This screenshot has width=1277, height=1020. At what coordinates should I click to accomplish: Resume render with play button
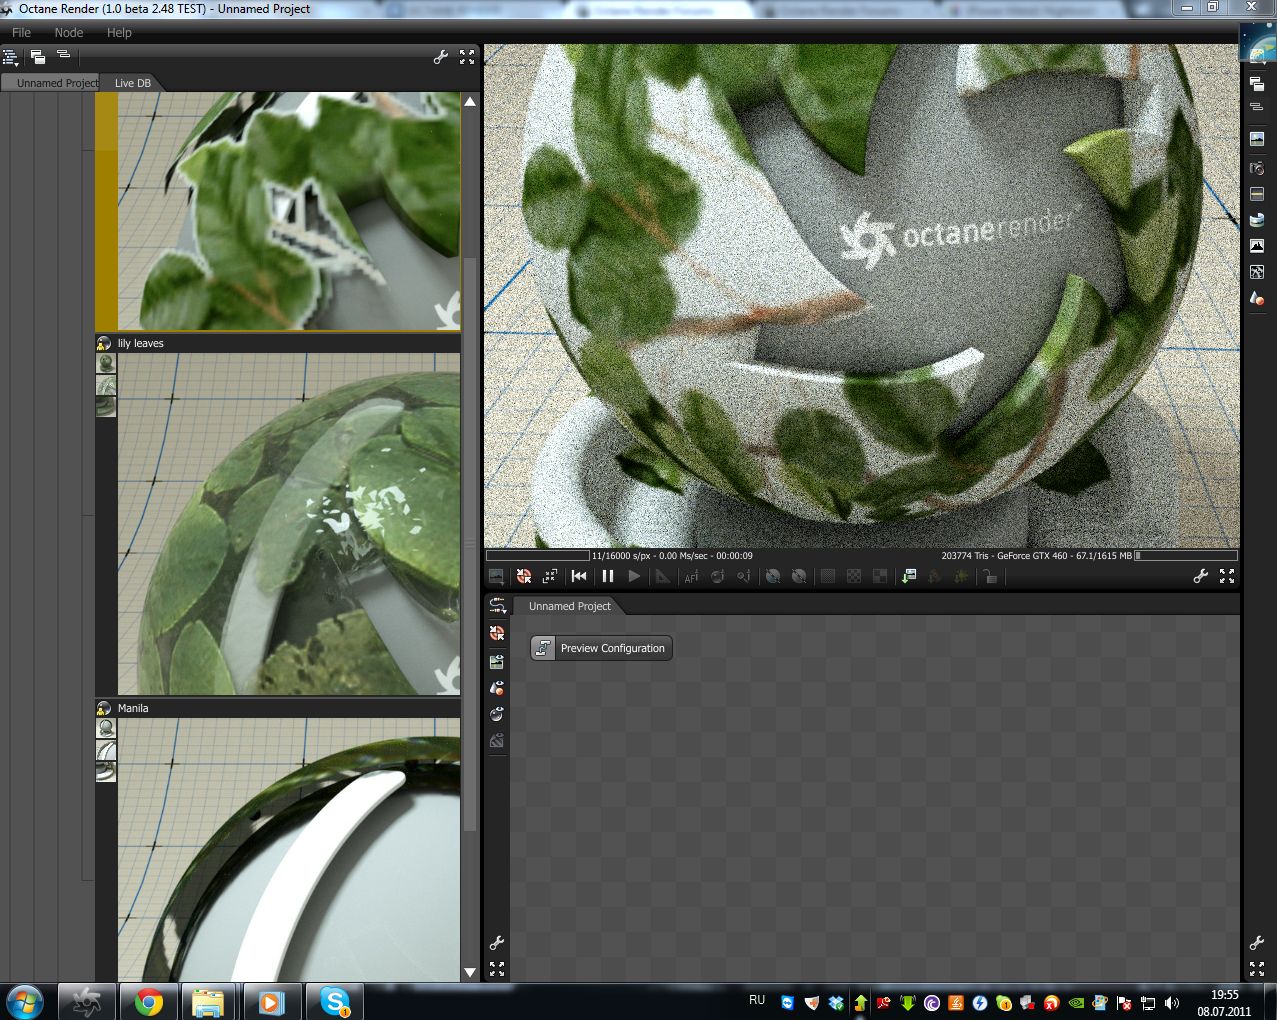[x=634, y=576]
